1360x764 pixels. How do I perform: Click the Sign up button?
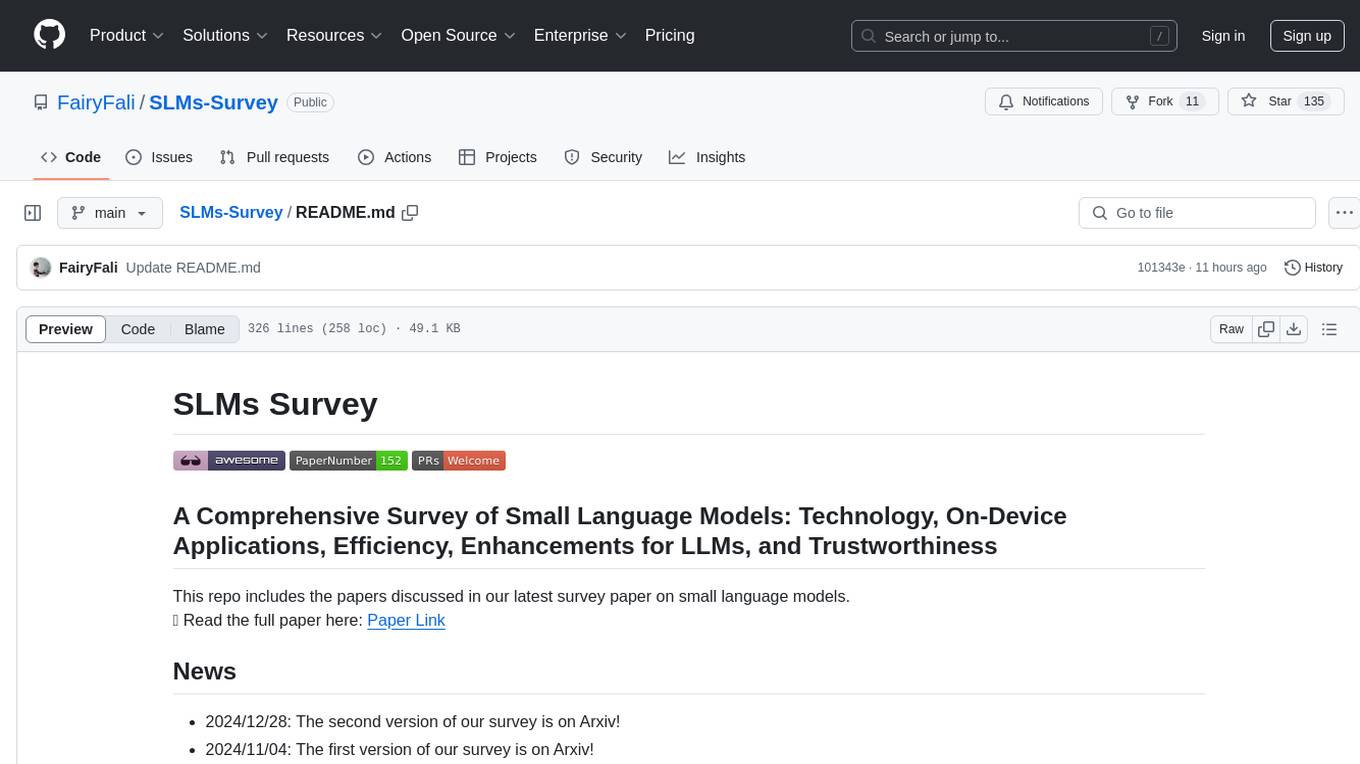(1307, 36)
